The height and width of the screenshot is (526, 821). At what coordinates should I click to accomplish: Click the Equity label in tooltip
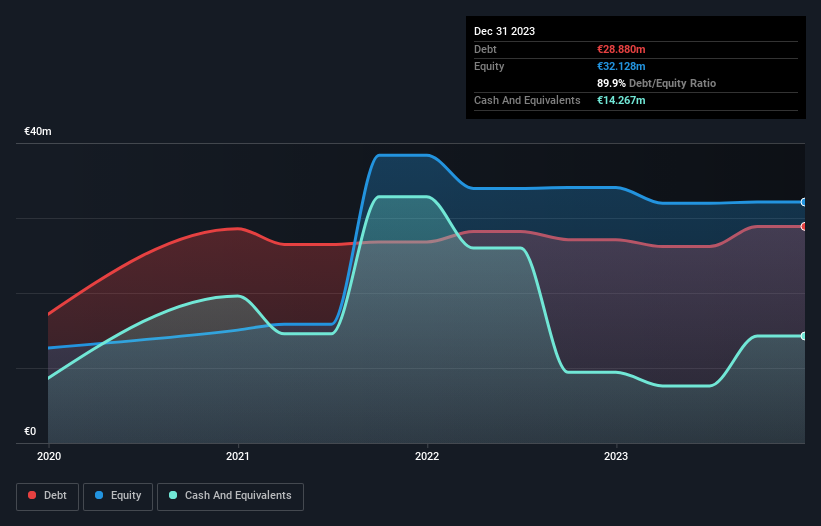(x=489, y=66)
